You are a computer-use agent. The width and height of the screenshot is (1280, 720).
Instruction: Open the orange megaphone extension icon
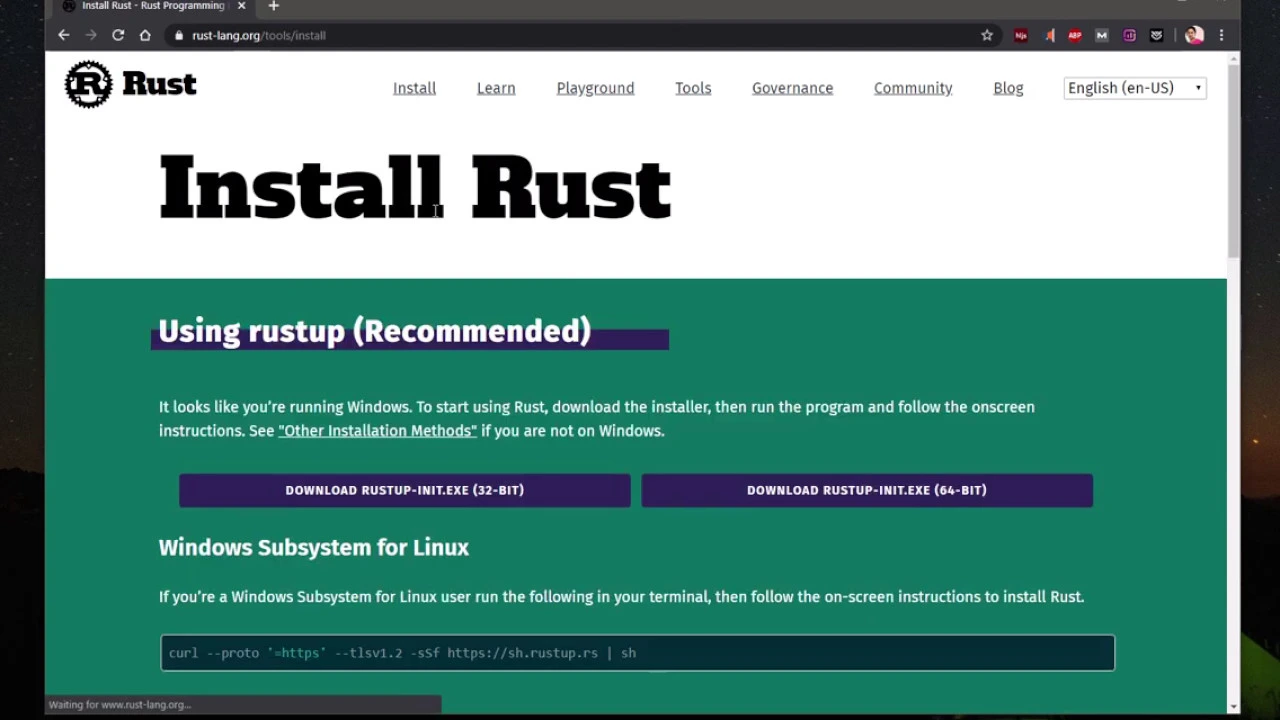[1049, 35]
